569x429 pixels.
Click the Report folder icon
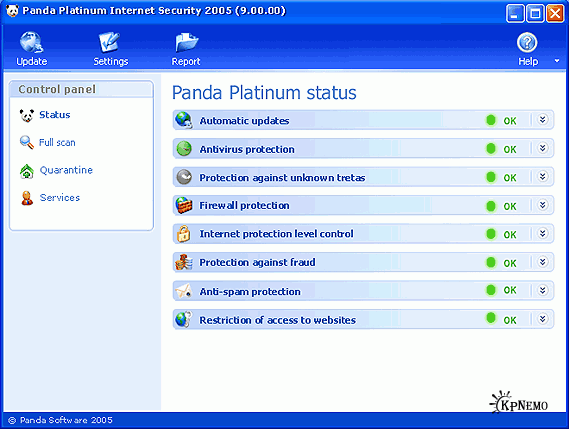coord(187,42)
